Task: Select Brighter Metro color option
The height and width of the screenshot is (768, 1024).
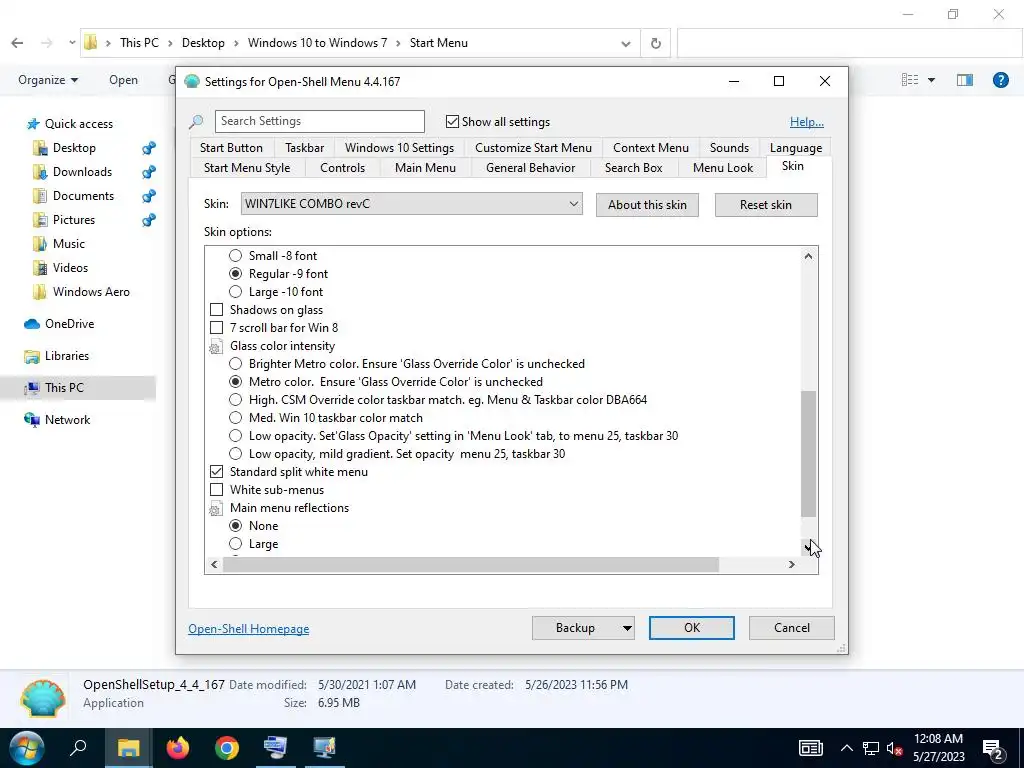Action: click(x=235, y=364)
